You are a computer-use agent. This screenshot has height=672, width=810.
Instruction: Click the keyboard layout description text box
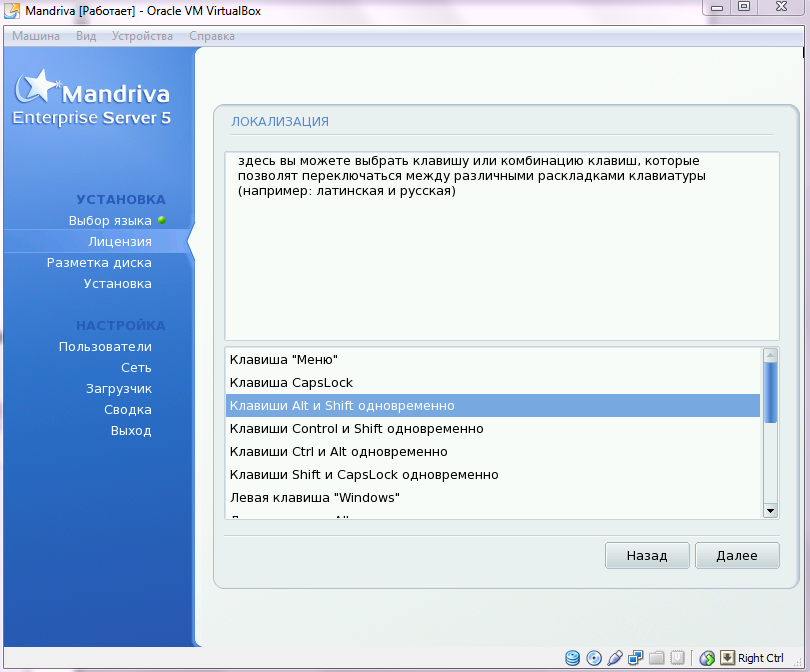pos(502,246)
